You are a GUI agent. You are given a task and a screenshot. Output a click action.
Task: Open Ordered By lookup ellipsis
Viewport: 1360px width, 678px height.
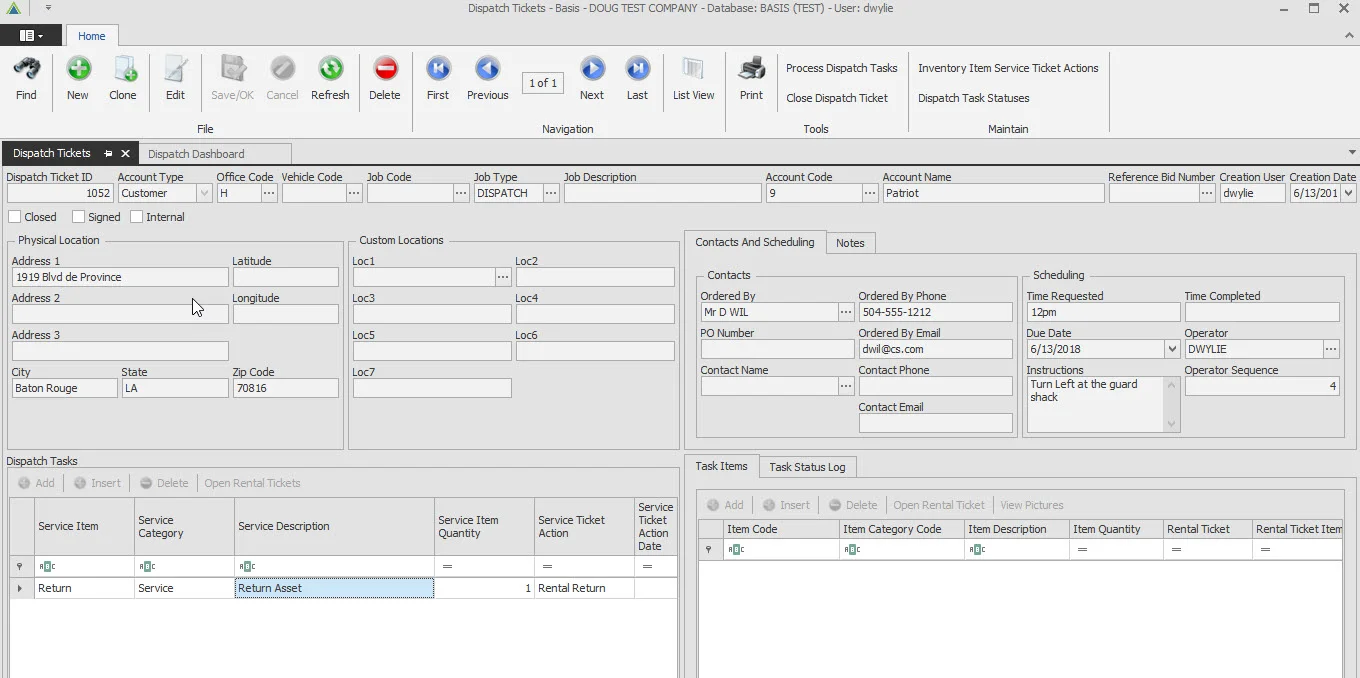pos(846,312)
